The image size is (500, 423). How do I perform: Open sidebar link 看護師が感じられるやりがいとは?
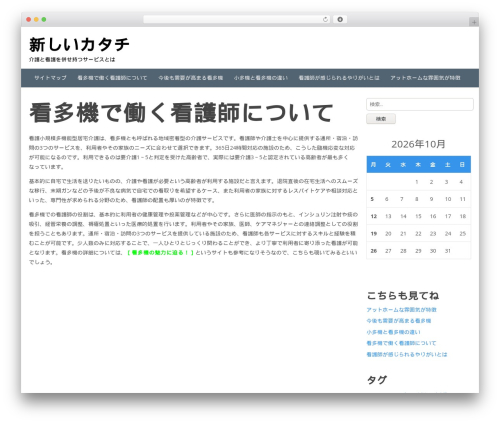[x=407, y=354]
